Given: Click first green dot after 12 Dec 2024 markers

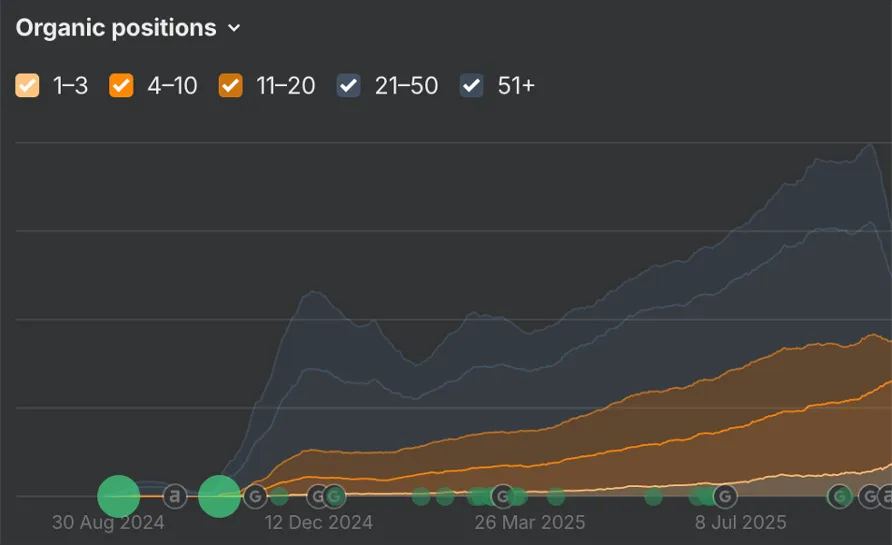Looking at the screenshot, I should pos(421,496).
